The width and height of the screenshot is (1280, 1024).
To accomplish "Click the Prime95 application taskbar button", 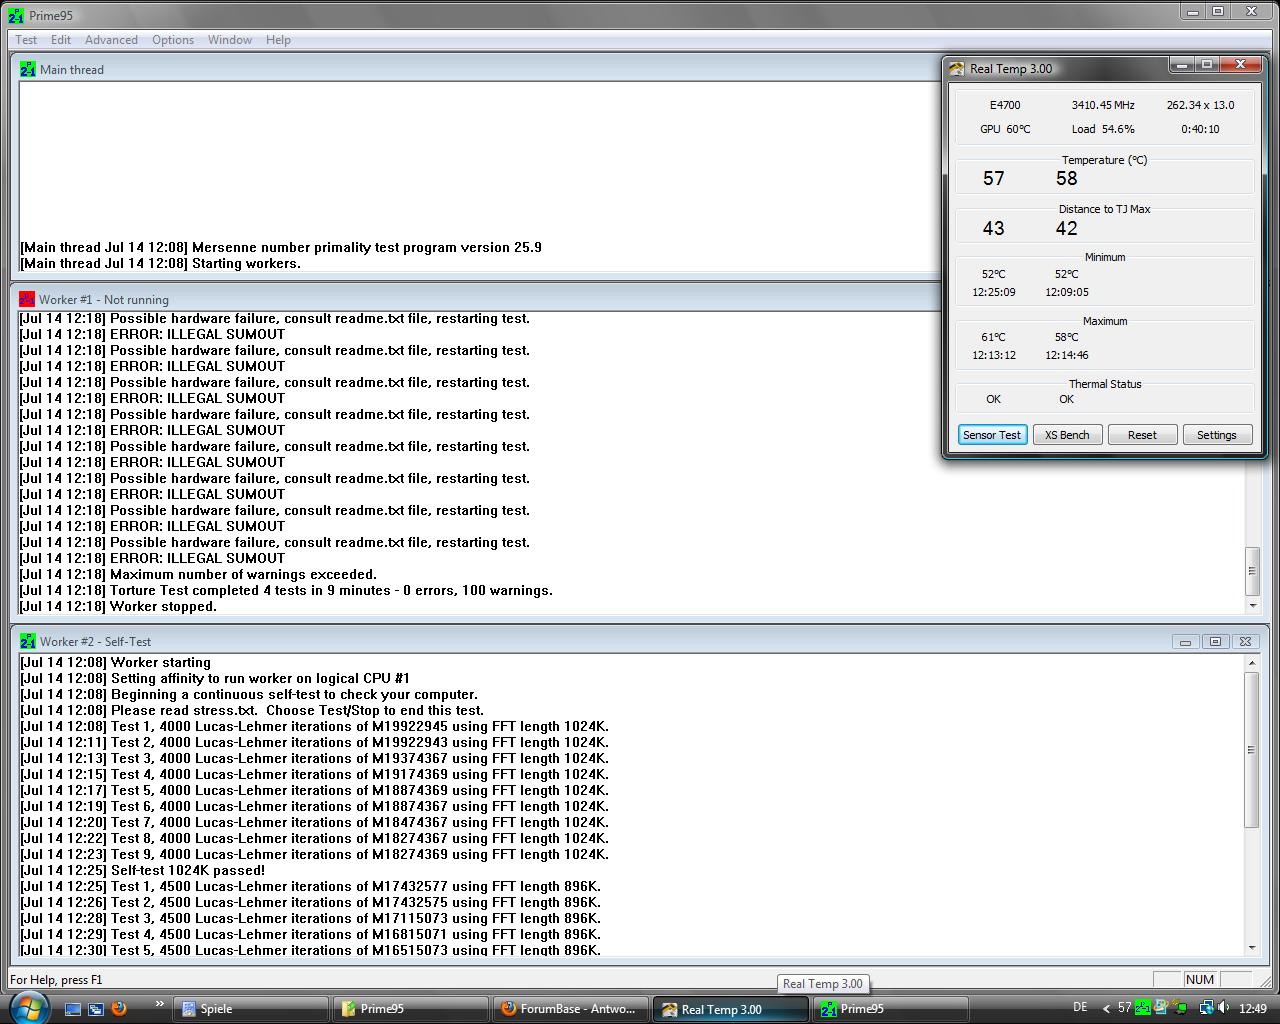I will click(890, 1009).
